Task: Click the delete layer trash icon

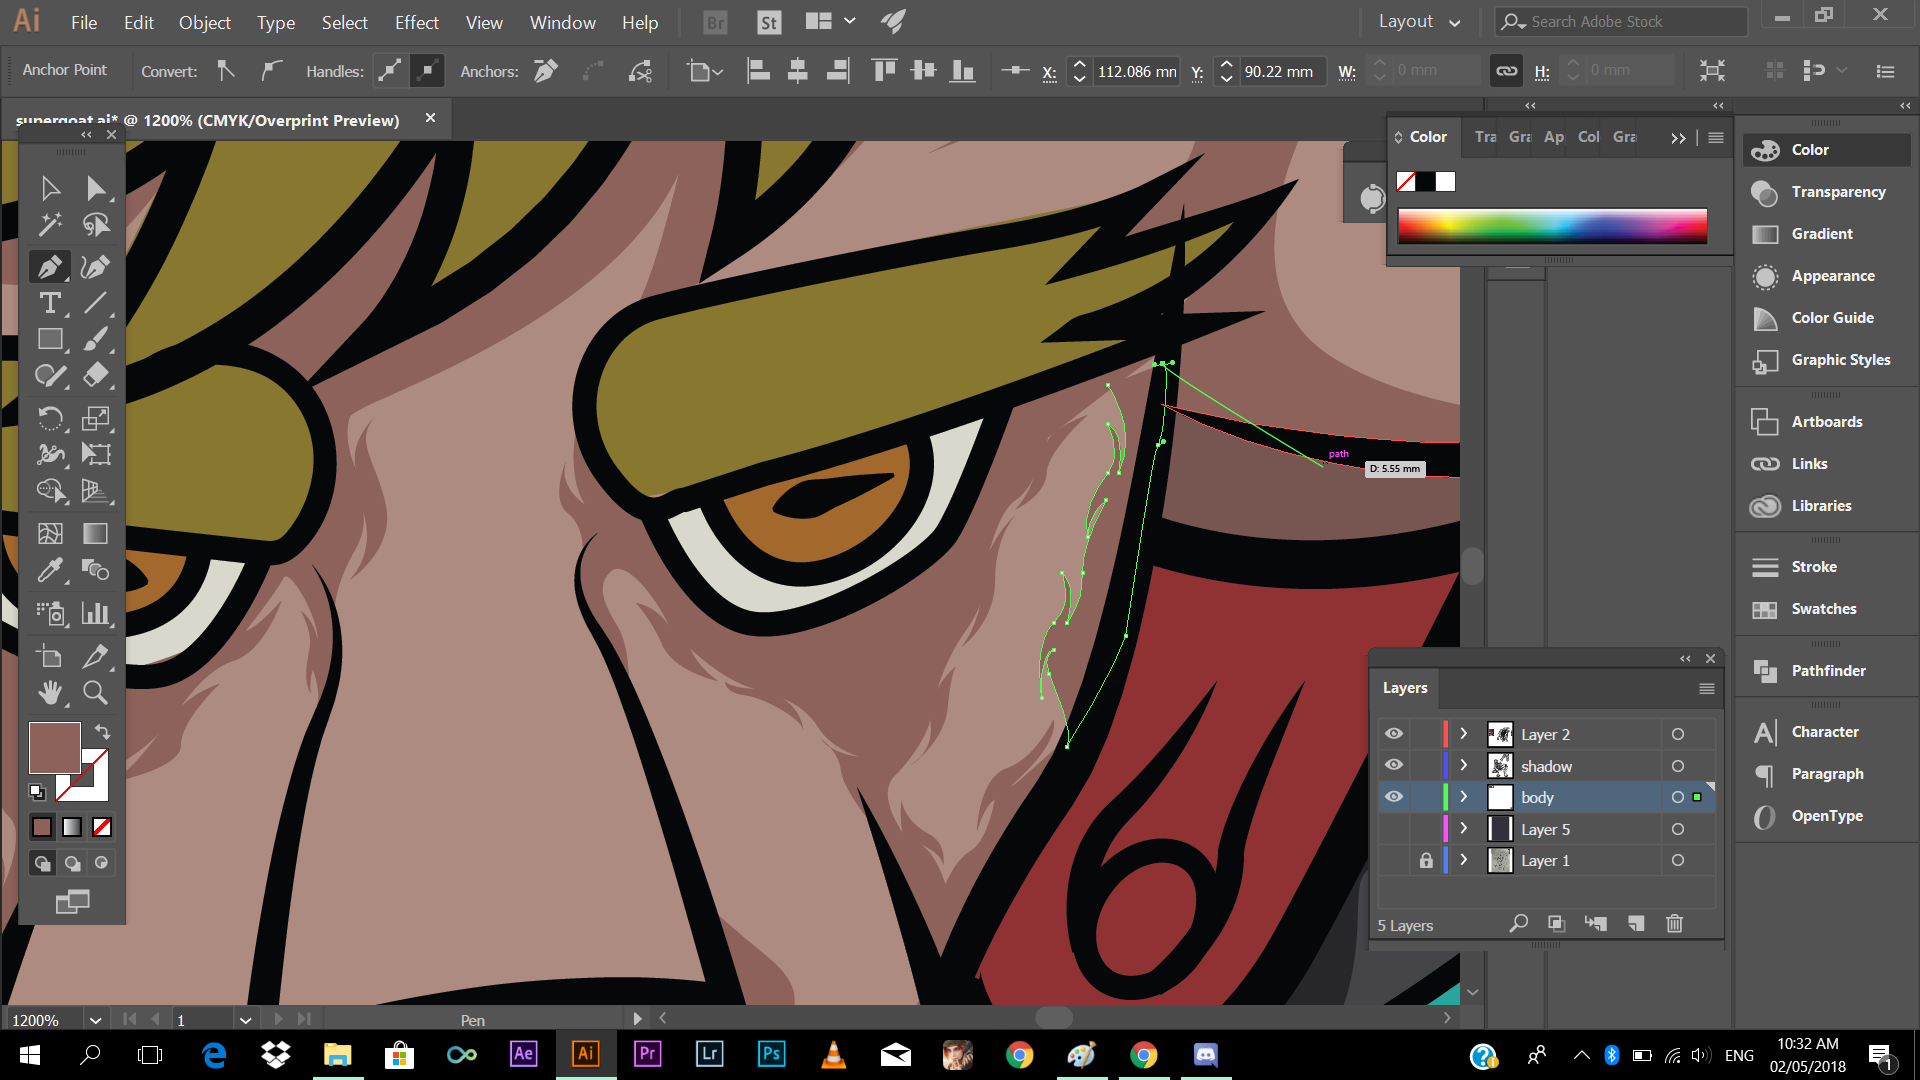Action: (x=1674, y=924)
